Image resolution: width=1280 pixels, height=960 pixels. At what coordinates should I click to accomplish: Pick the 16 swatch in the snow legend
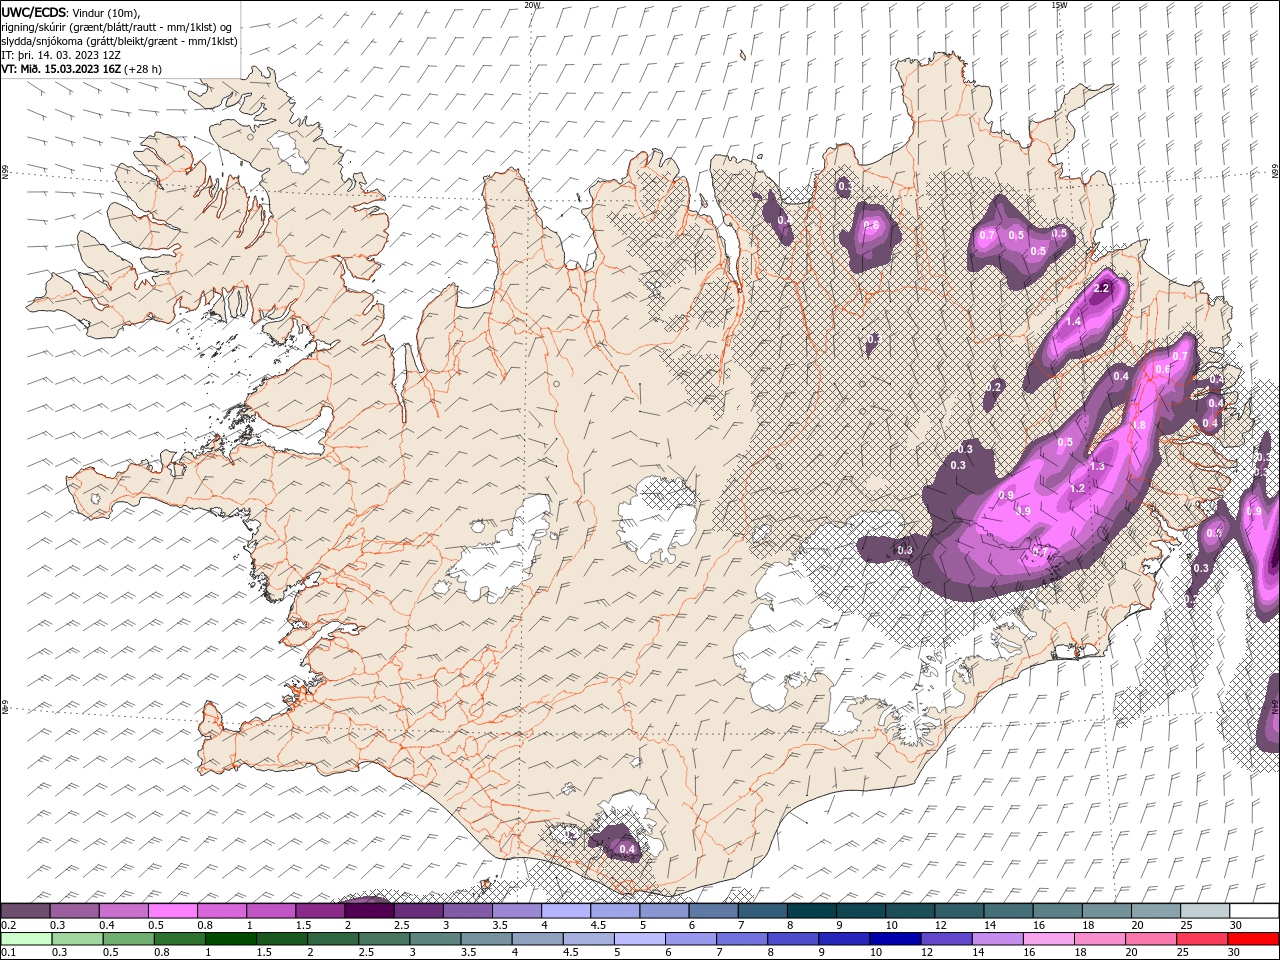click(1056, 911)
